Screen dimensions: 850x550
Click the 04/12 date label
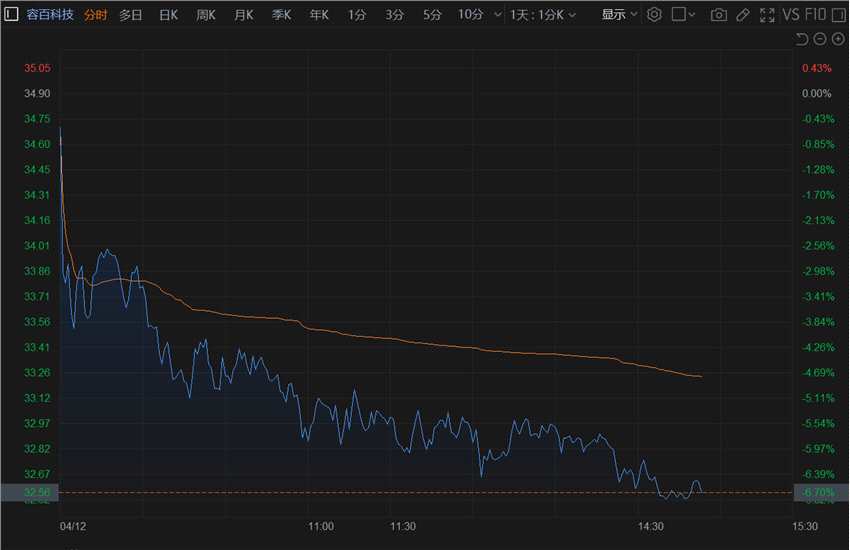[x=73, y=527]
